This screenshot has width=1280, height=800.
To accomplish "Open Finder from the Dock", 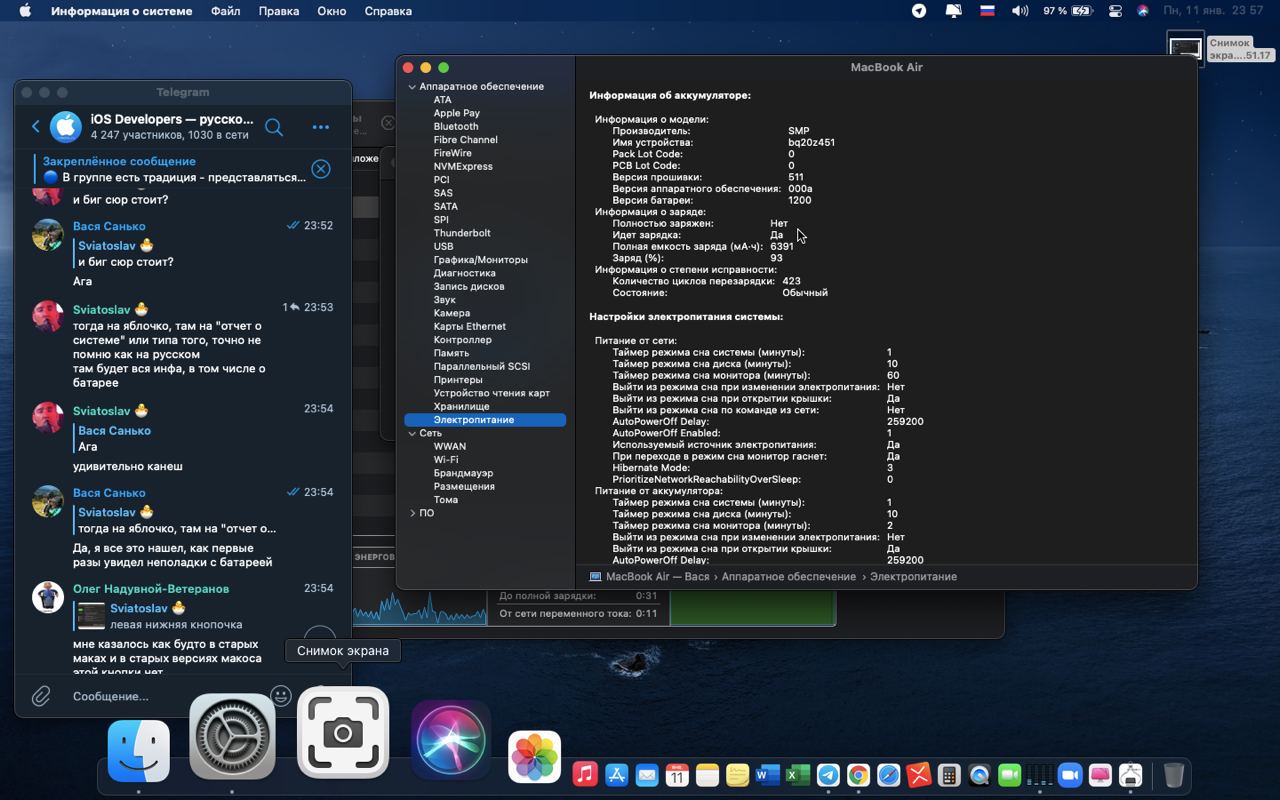I will 138,750.
